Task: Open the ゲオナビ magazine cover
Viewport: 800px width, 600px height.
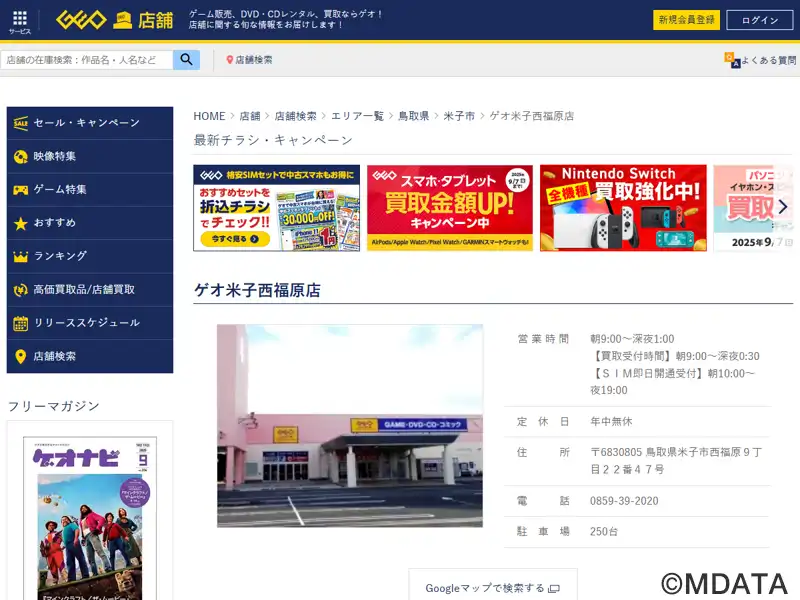Action: coord(90,518)
